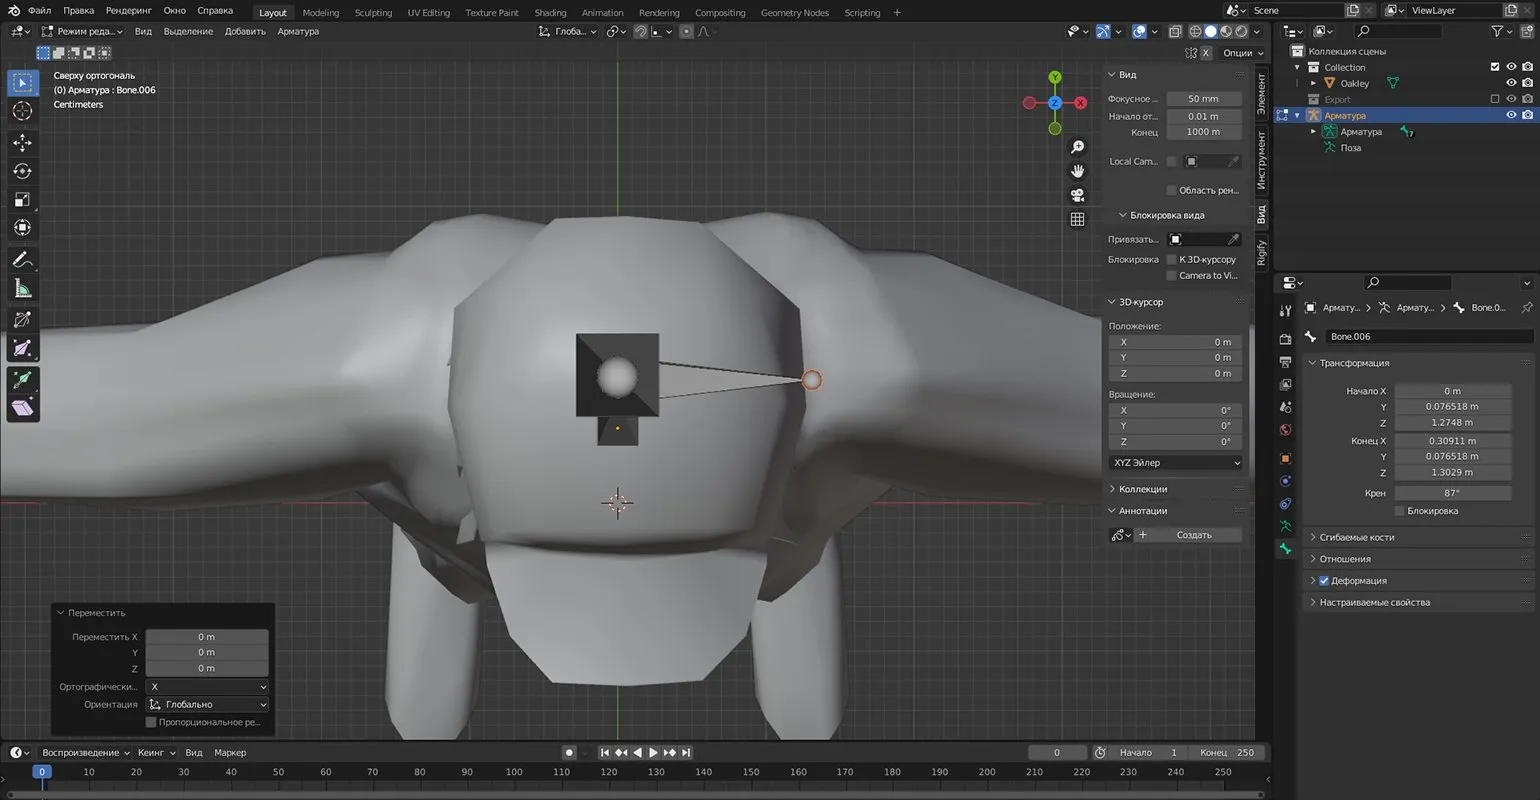Click the Фокусное 50 mm focal length field
Viewport: 1540px width, 800px height.
pos(1203,99)
